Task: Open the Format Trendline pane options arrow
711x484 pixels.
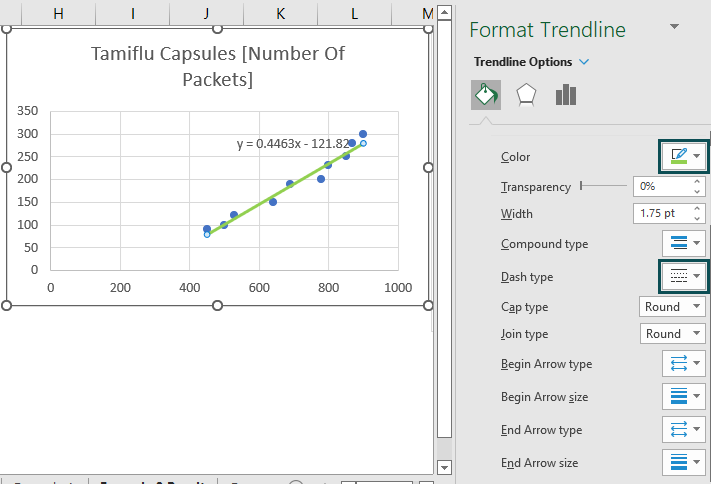Action: coord(675,27)
